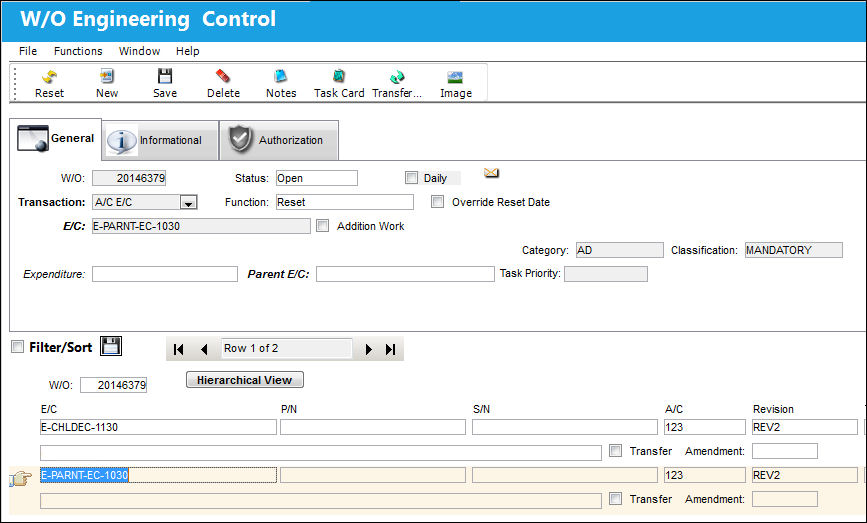Open the Window menu
Image resolution: width=867 pixels, height=523 pixels.
point(139,51)
